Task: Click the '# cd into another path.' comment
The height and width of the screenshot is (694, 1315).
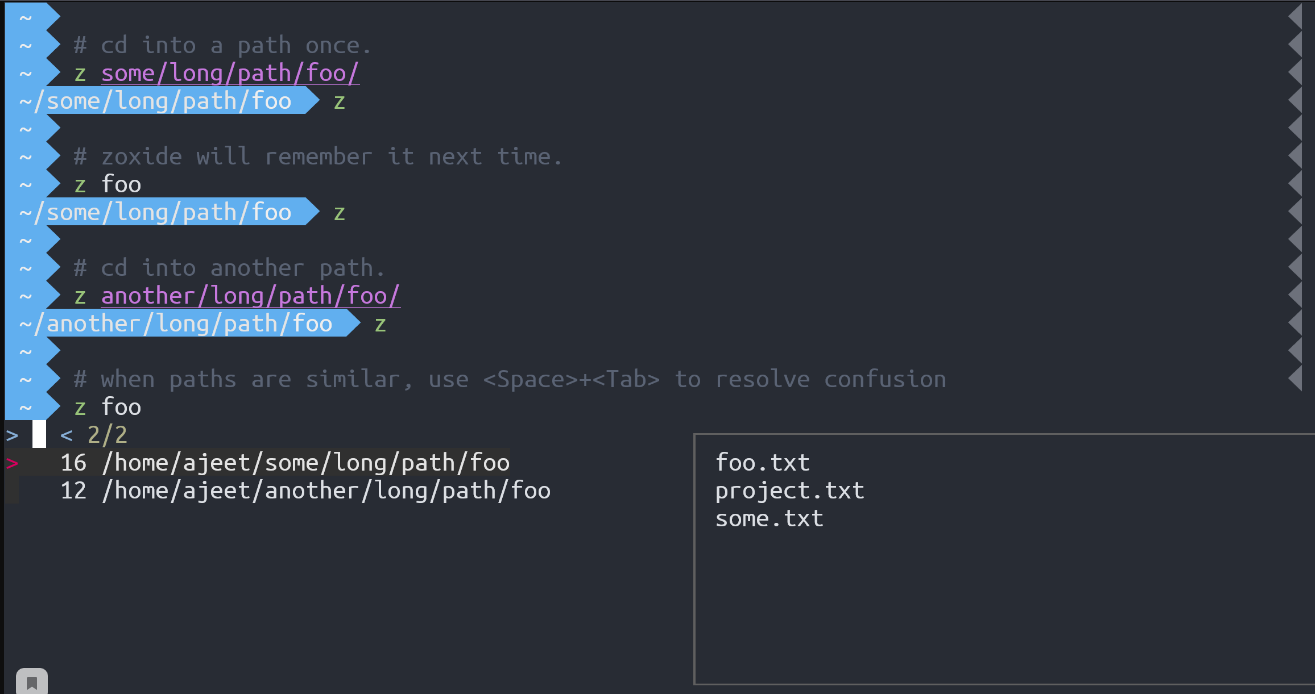Action: click(x=229, y=268)
